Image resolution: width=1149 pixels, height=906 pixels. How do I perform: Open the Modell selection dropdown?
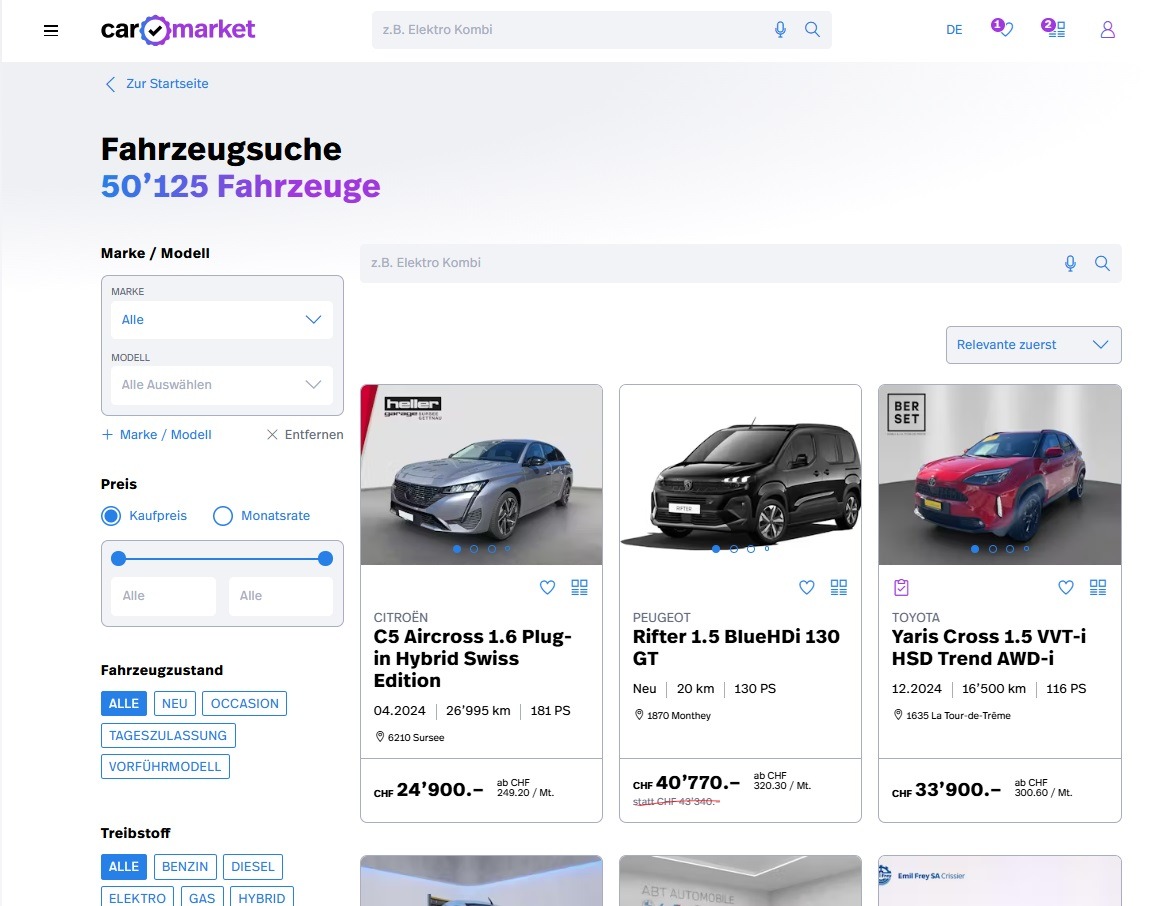(222, 385)
